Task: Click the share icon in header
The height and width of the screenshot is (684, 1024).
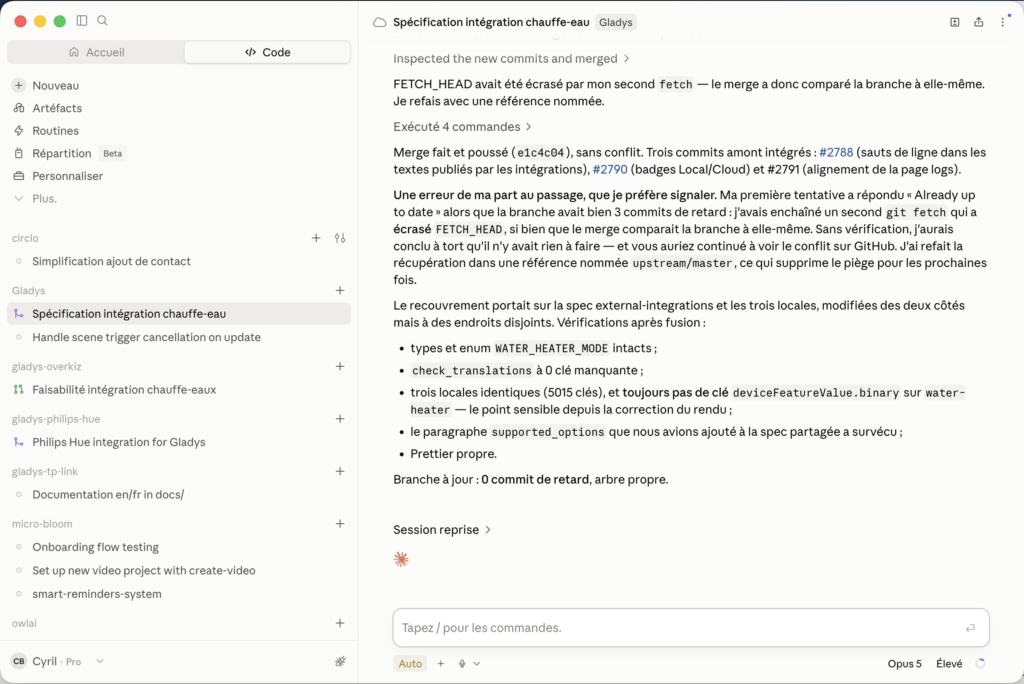Action: click(978, 22)
